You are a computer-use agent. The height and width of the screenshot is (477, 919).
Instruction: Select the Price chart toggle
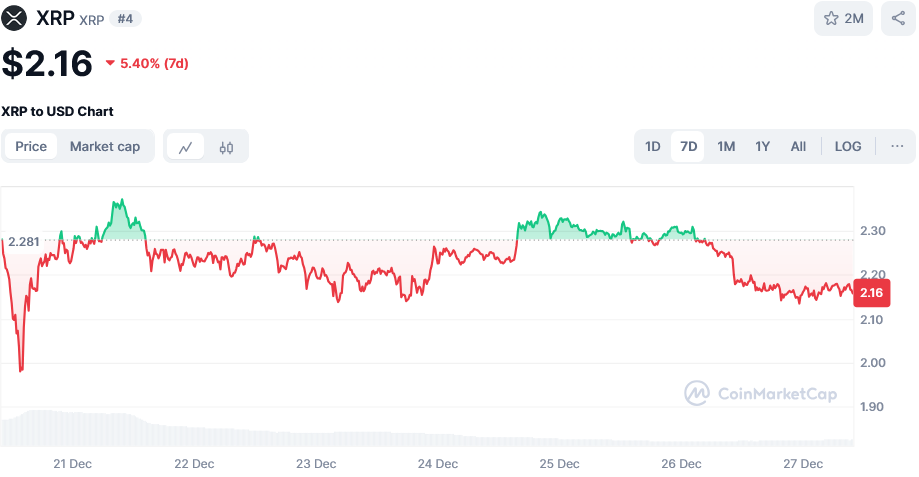tap(31, 146)
